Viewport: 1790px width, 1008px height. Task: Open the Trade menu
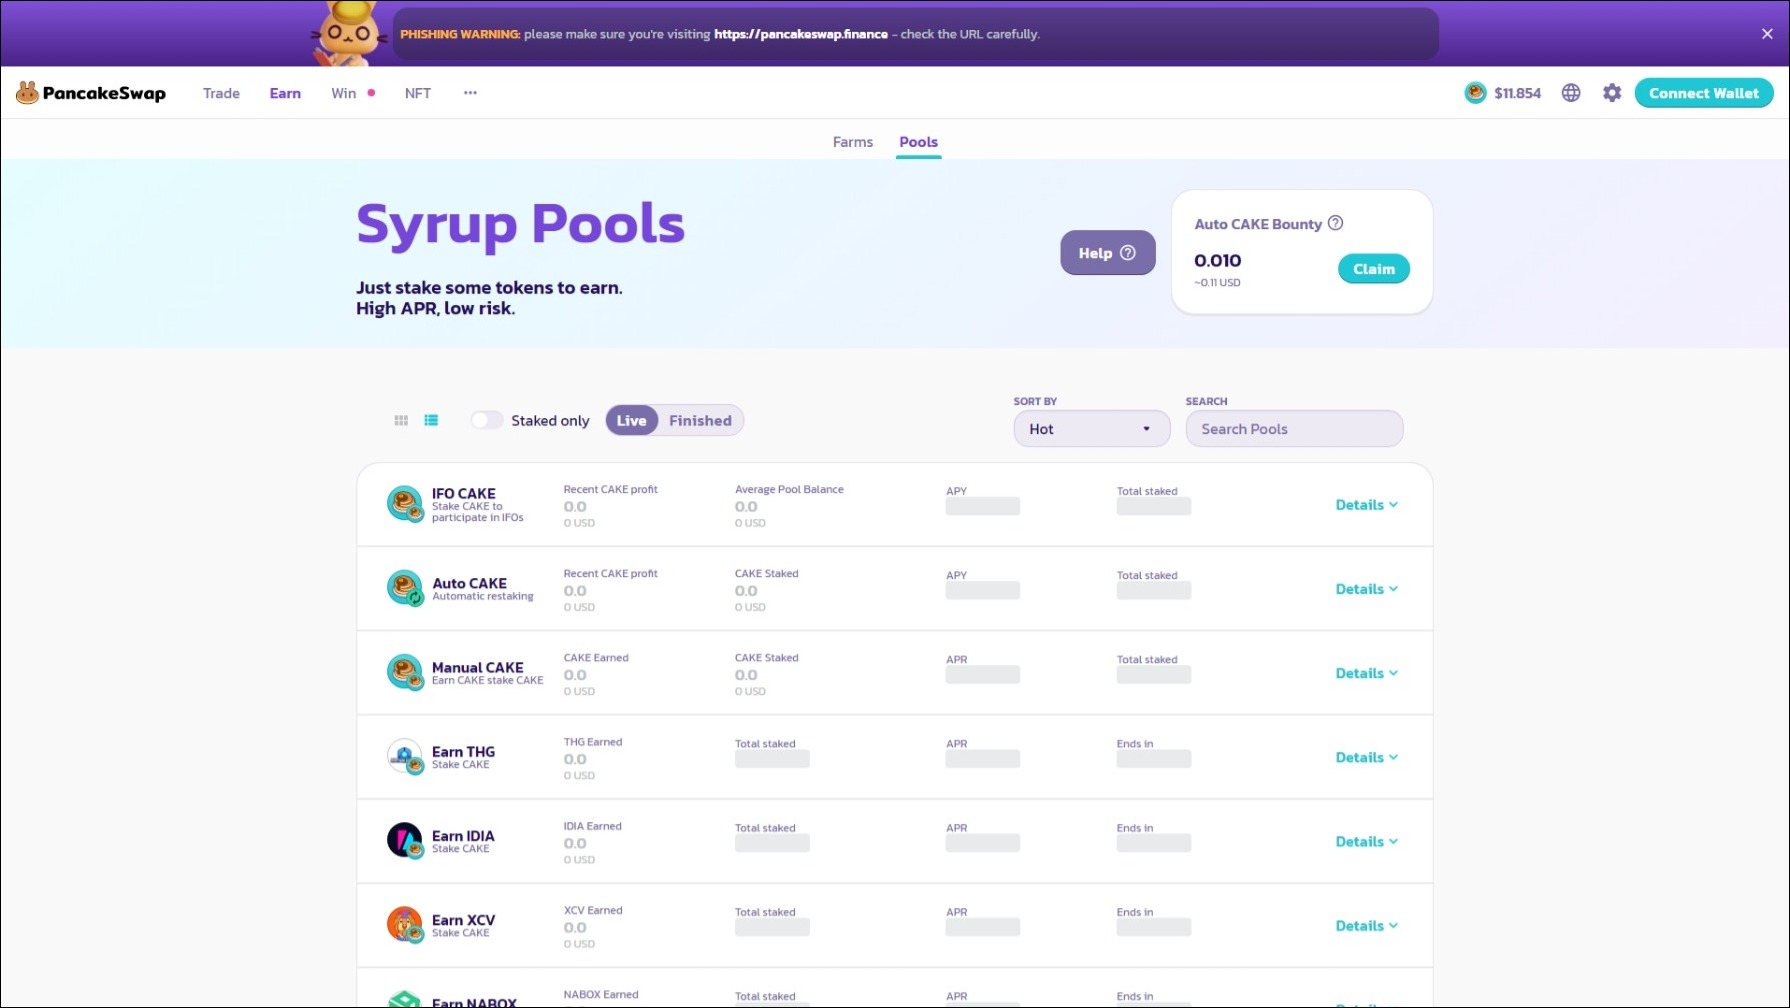[221, 93]
